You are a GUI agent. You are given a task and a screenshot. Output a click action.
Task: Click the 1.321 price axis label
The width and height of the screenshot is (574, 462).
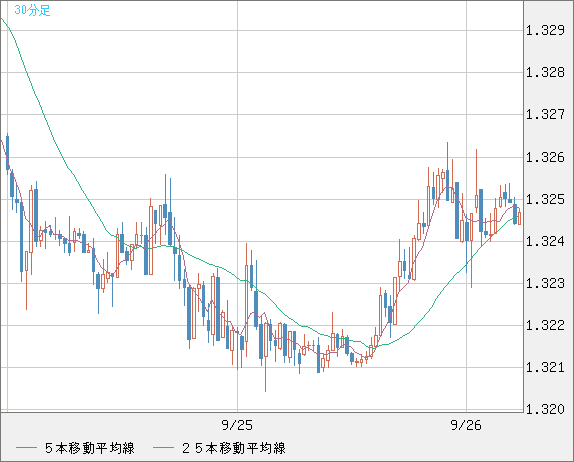[545, 367]
